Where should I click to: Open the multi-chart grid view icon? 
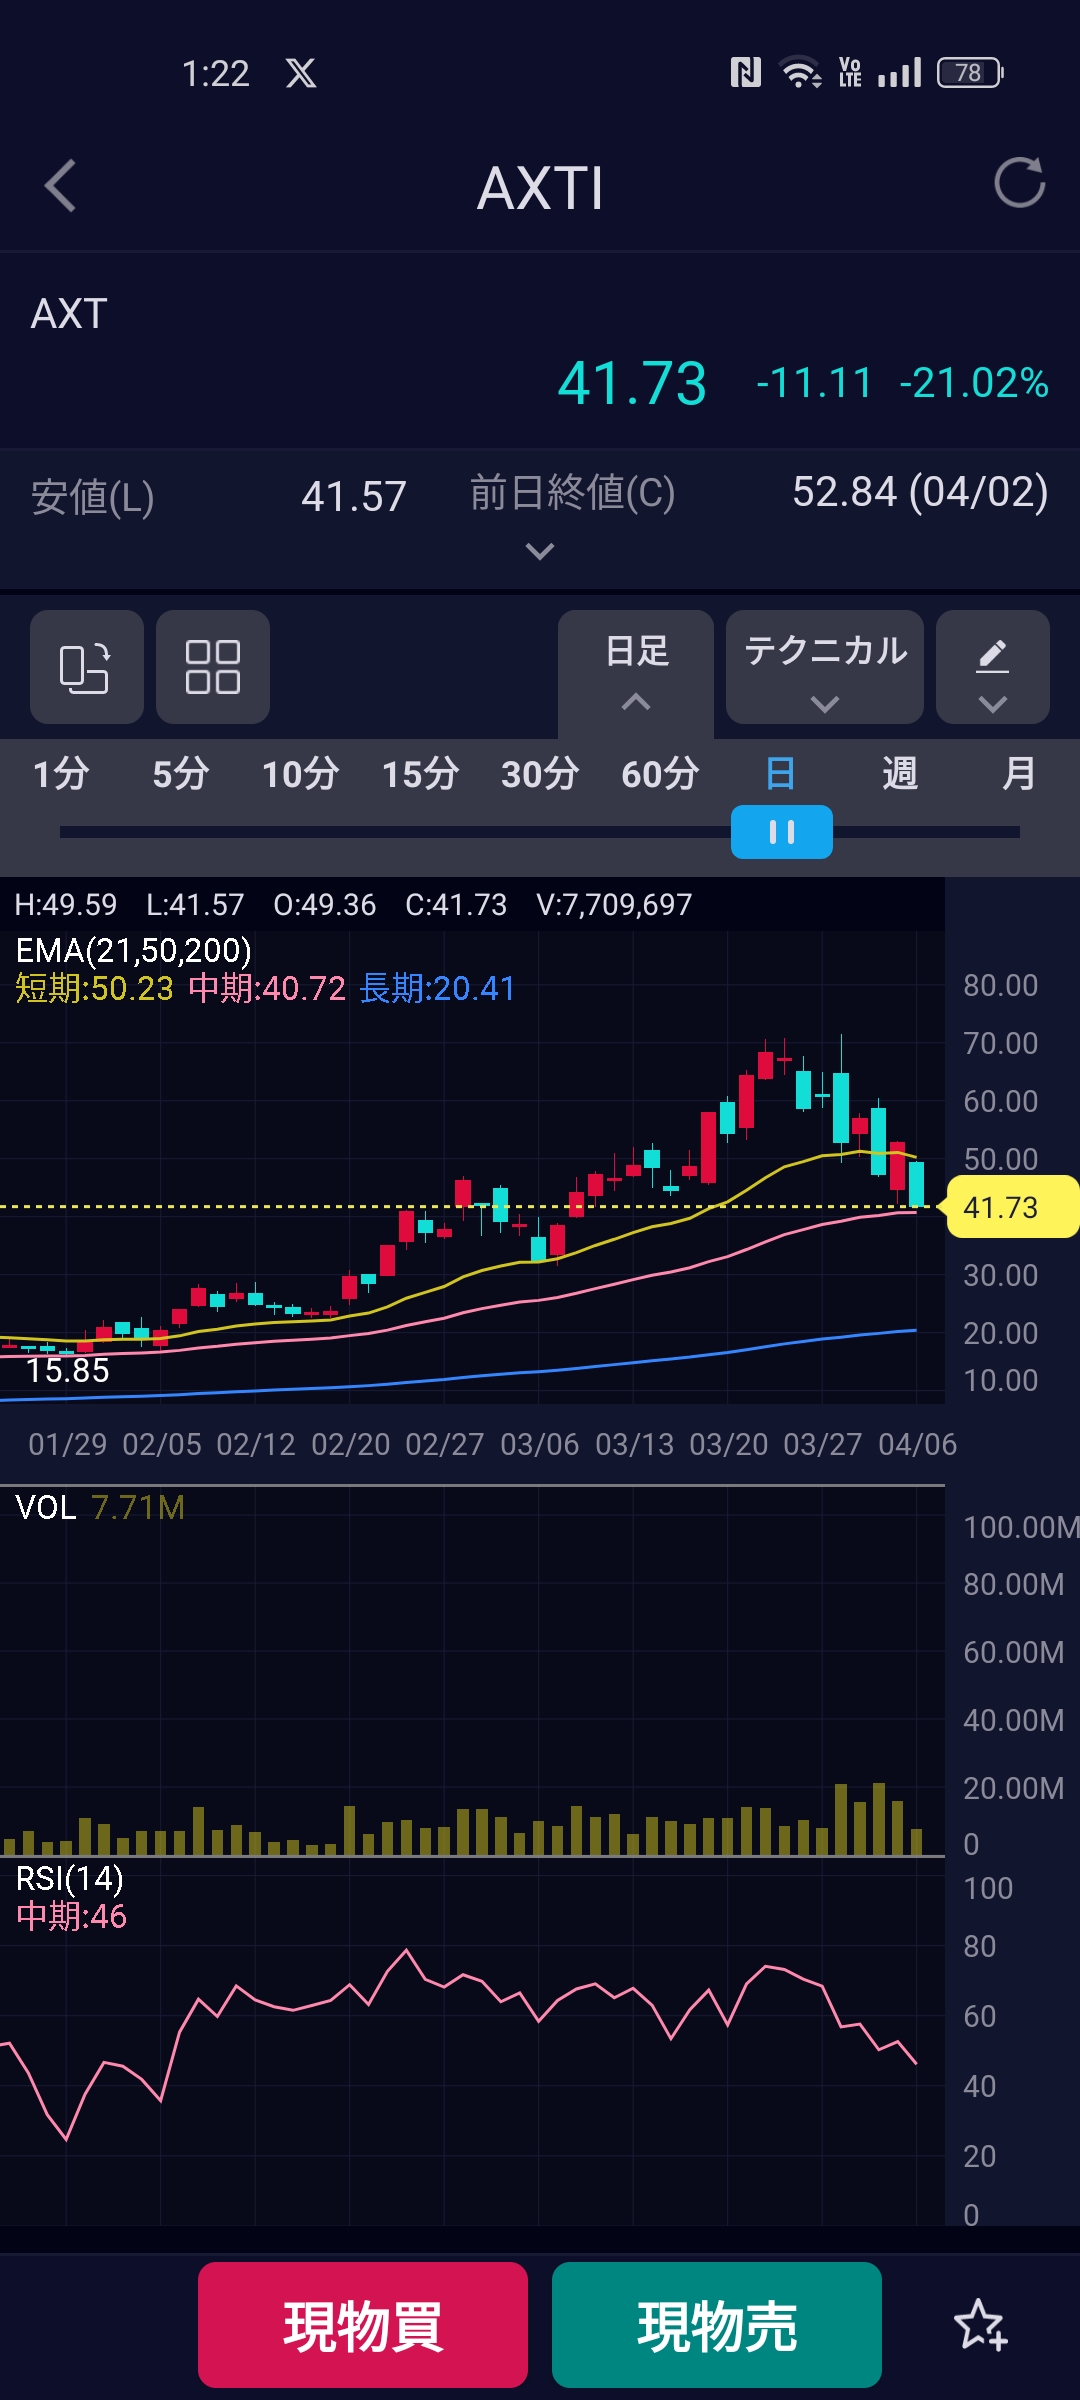click(x=213, y=667)
